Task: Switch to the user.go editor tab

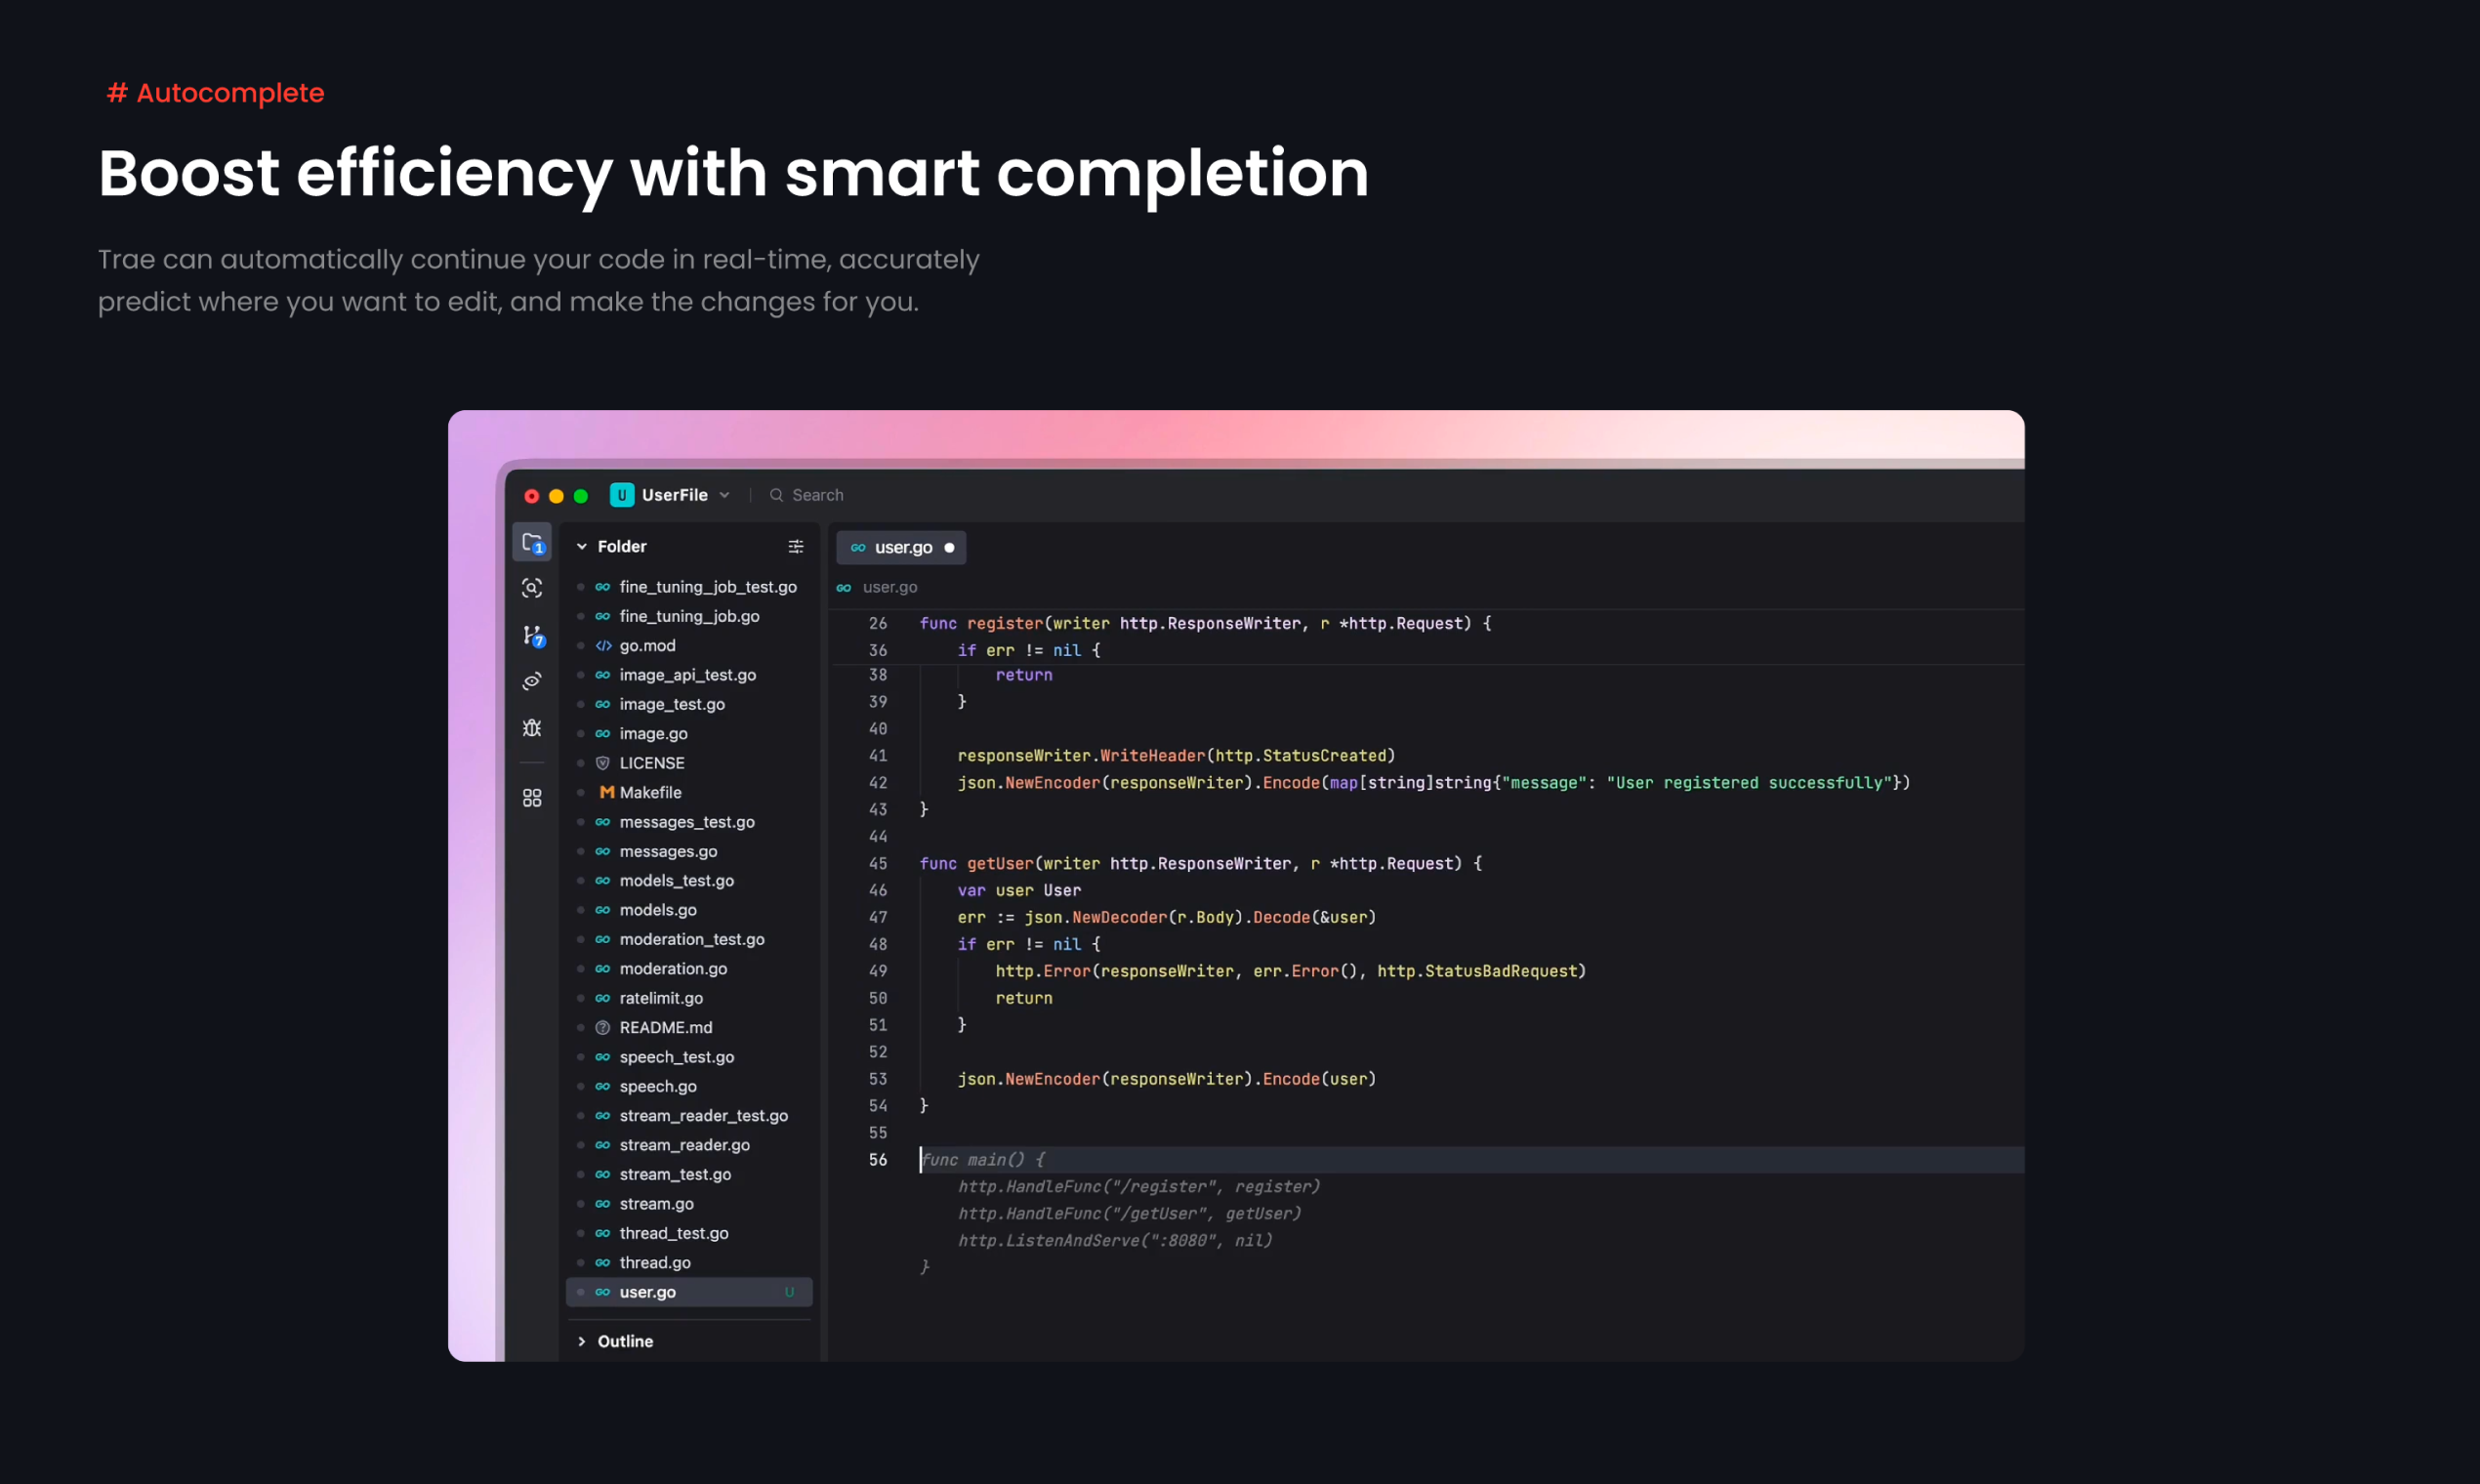Action: 902,548
